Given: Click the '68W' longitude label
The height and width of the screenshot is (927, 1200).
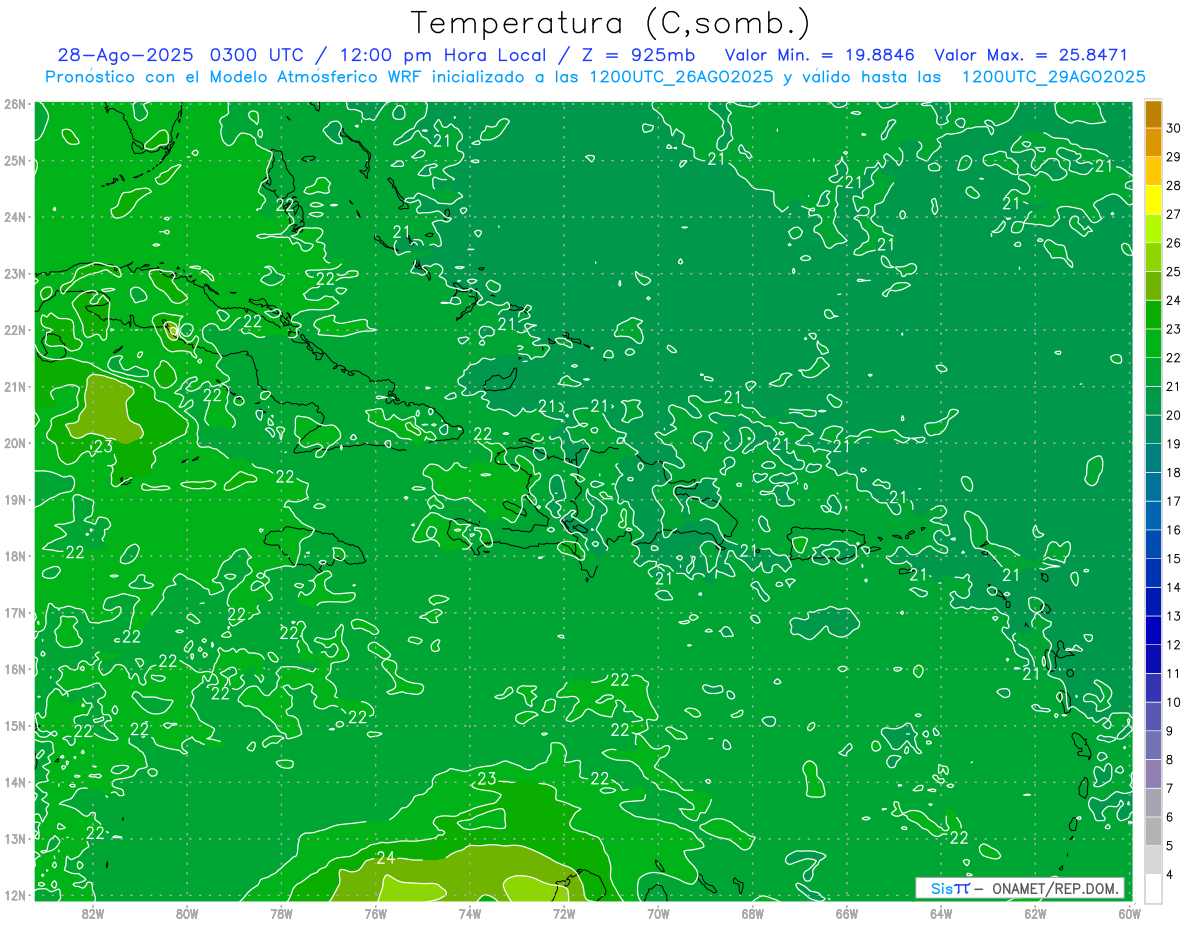Looking at the screenshot, I should pos(752,913).
